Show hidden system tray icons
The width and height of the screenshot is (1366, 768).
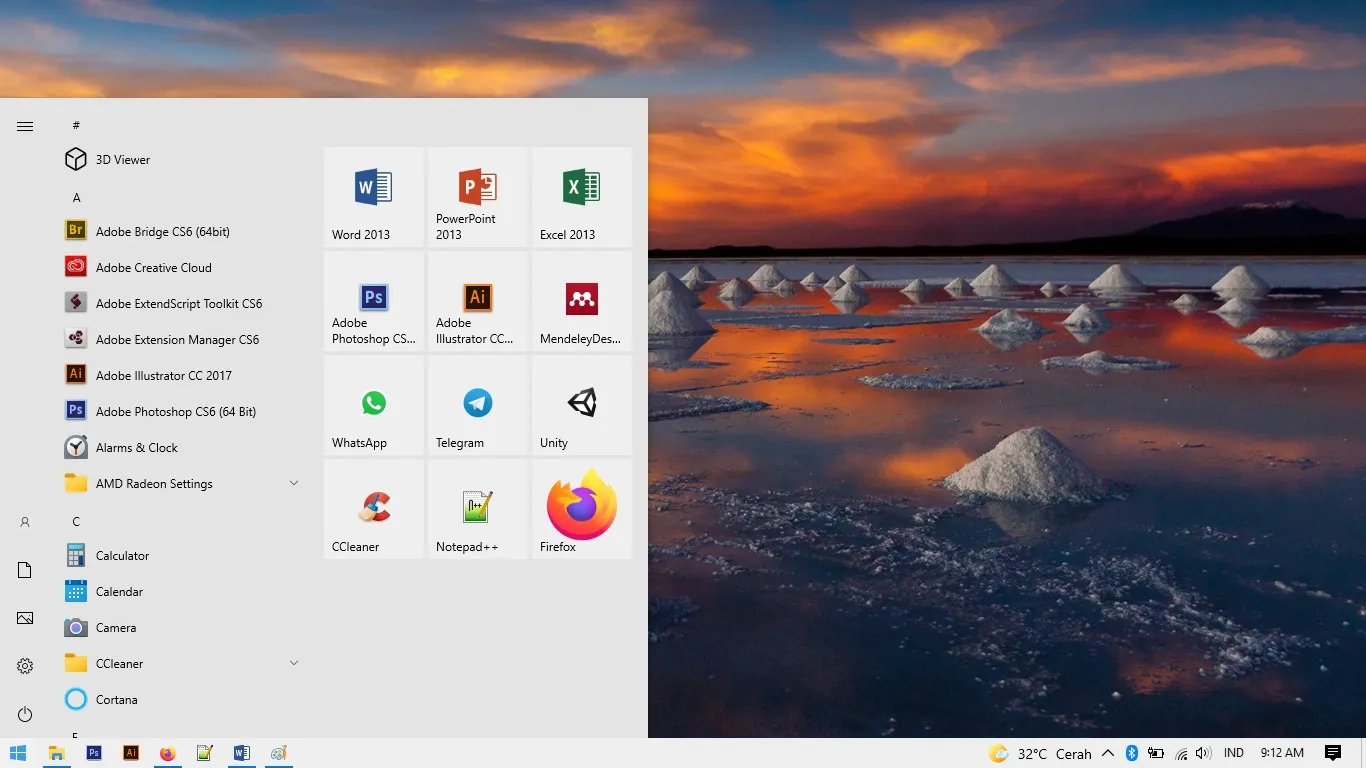click(x=1108, y=753)
